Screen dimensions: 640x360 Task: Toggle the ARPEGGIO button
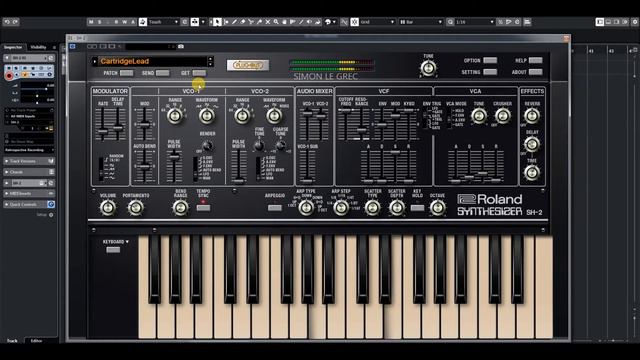click(x=275, y=208)
